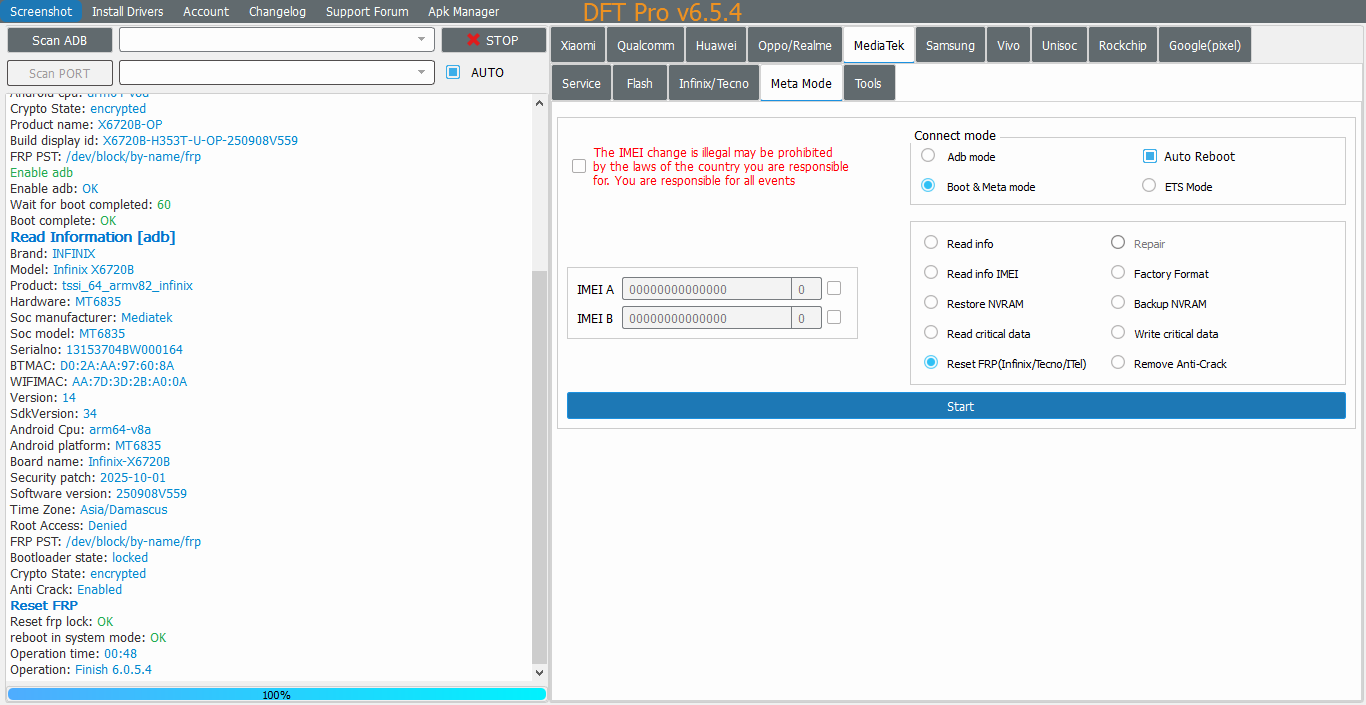Switch to the Huawei tab
This screenshot has height=705, width=1366.
click(x=716, y=45)
